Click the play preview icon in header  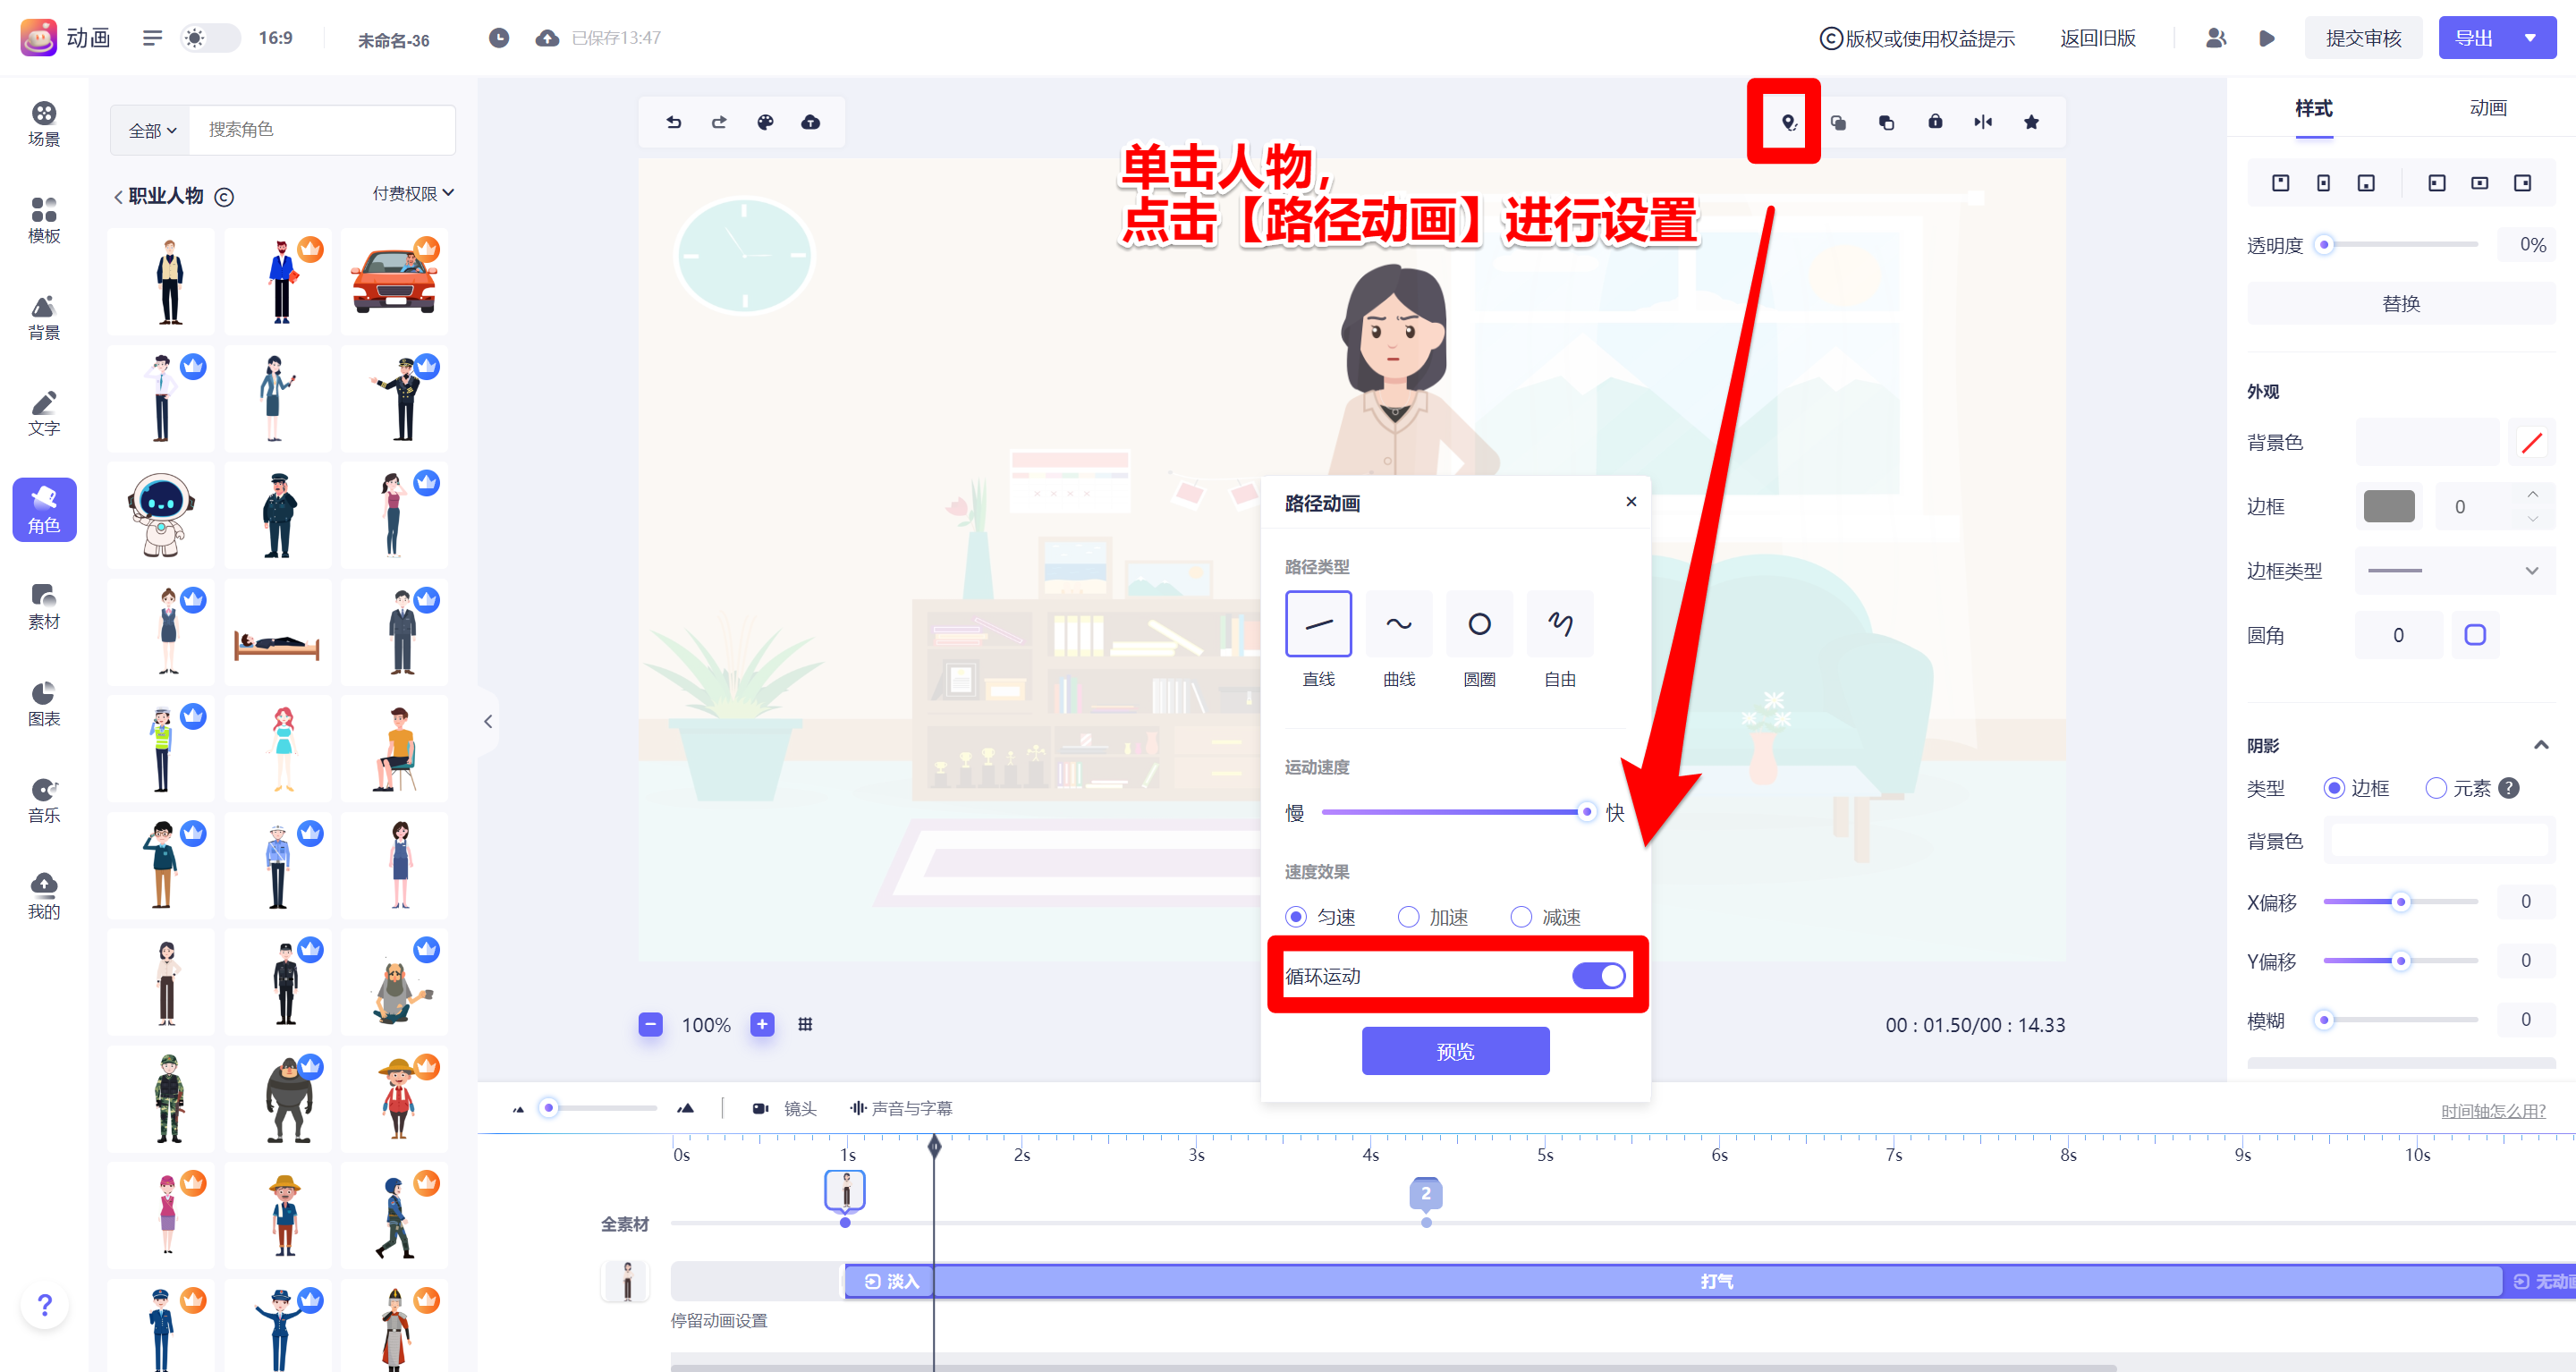point(2267,38)
